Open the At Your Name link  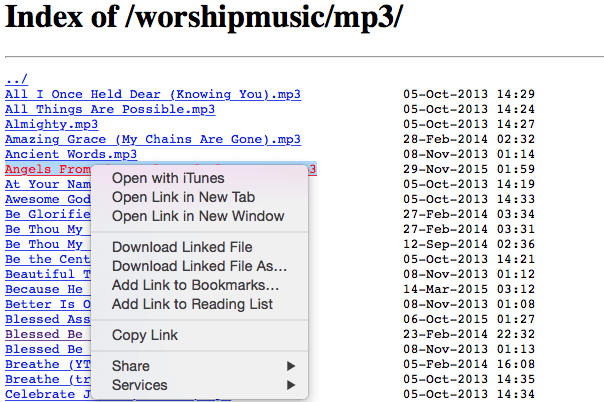point(48,184)
